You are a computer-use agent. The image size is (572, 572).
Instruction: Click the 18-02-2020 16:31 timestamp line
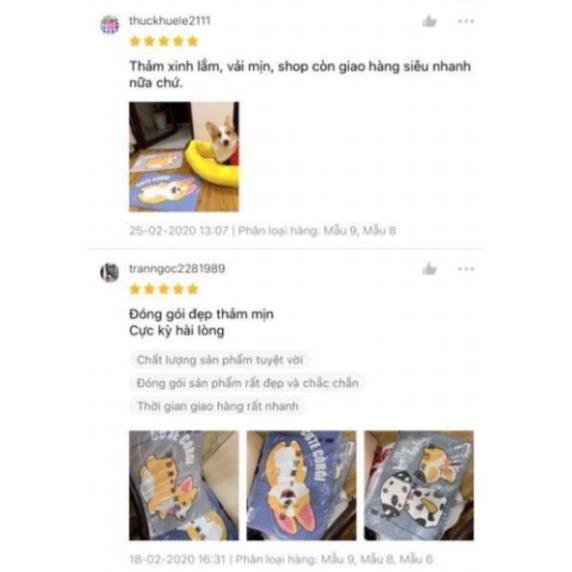(x=281, y=559)
